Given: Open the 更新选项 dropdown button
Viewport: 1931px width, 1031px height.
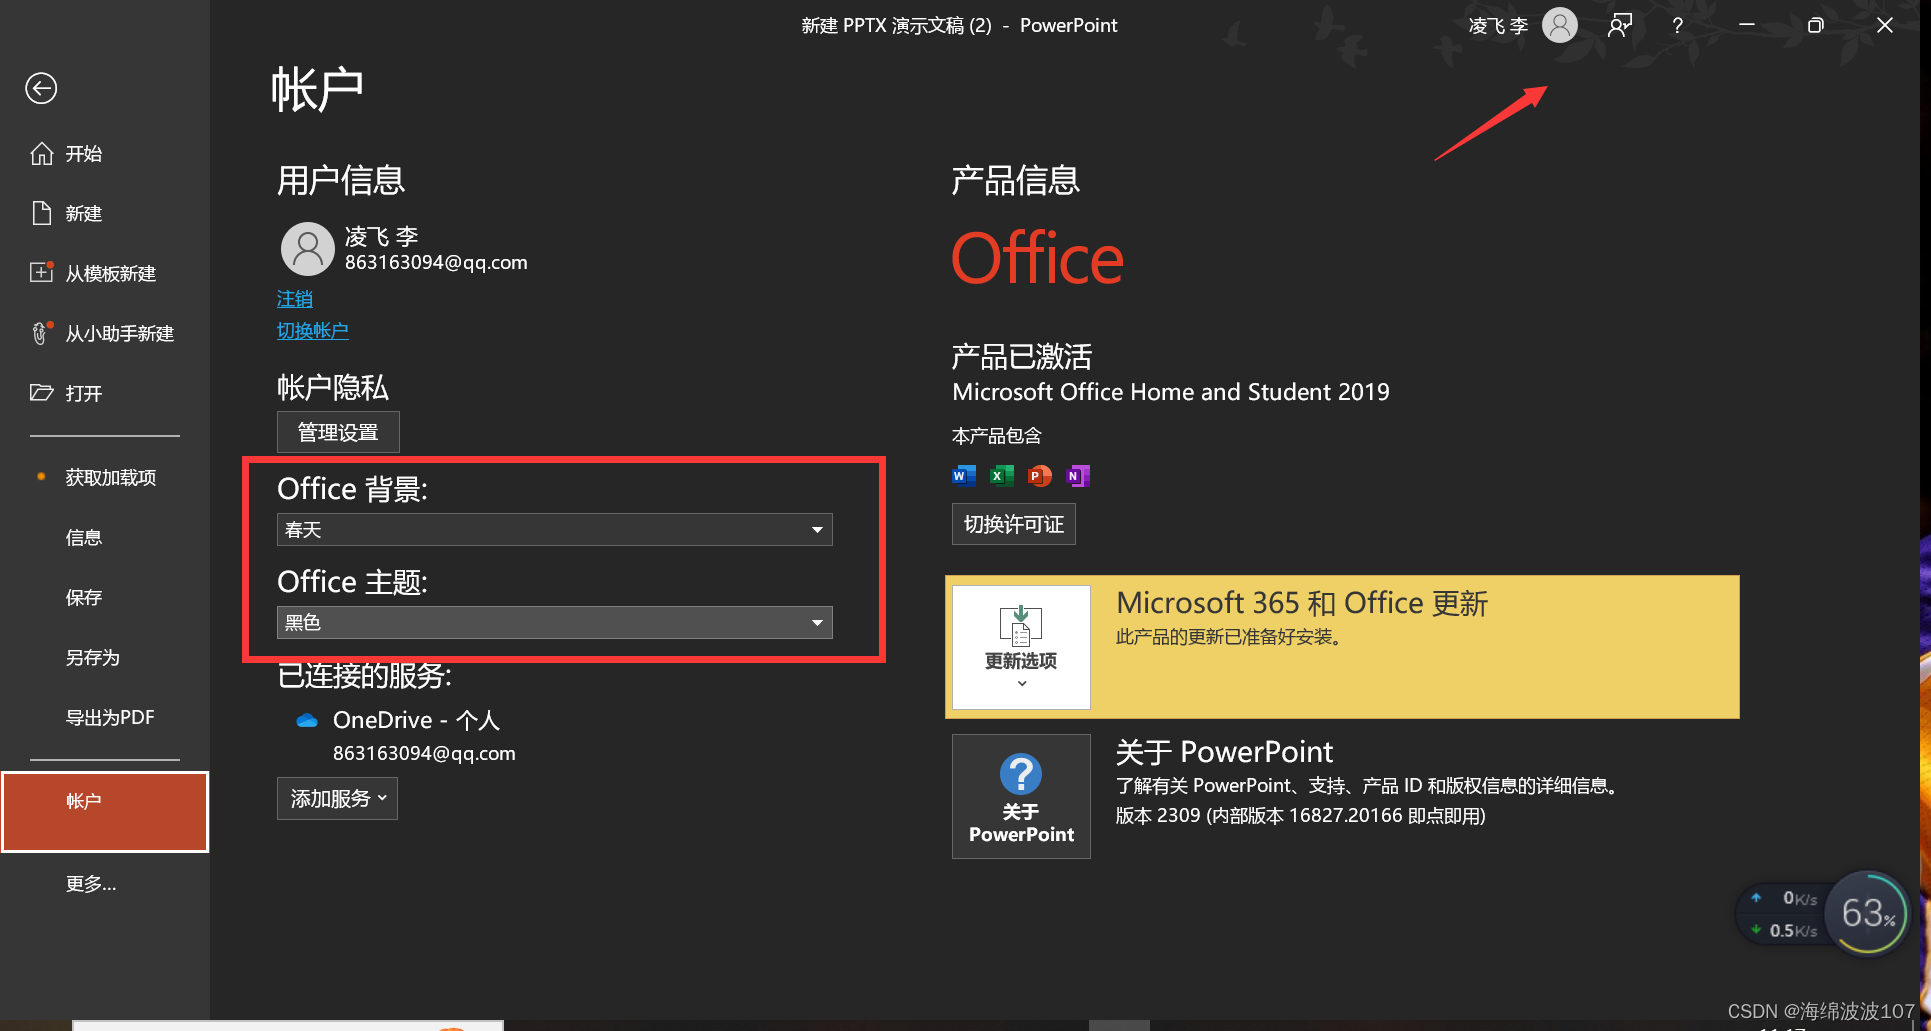Looking at the screenshot, I should click(x=1021, y=647).
